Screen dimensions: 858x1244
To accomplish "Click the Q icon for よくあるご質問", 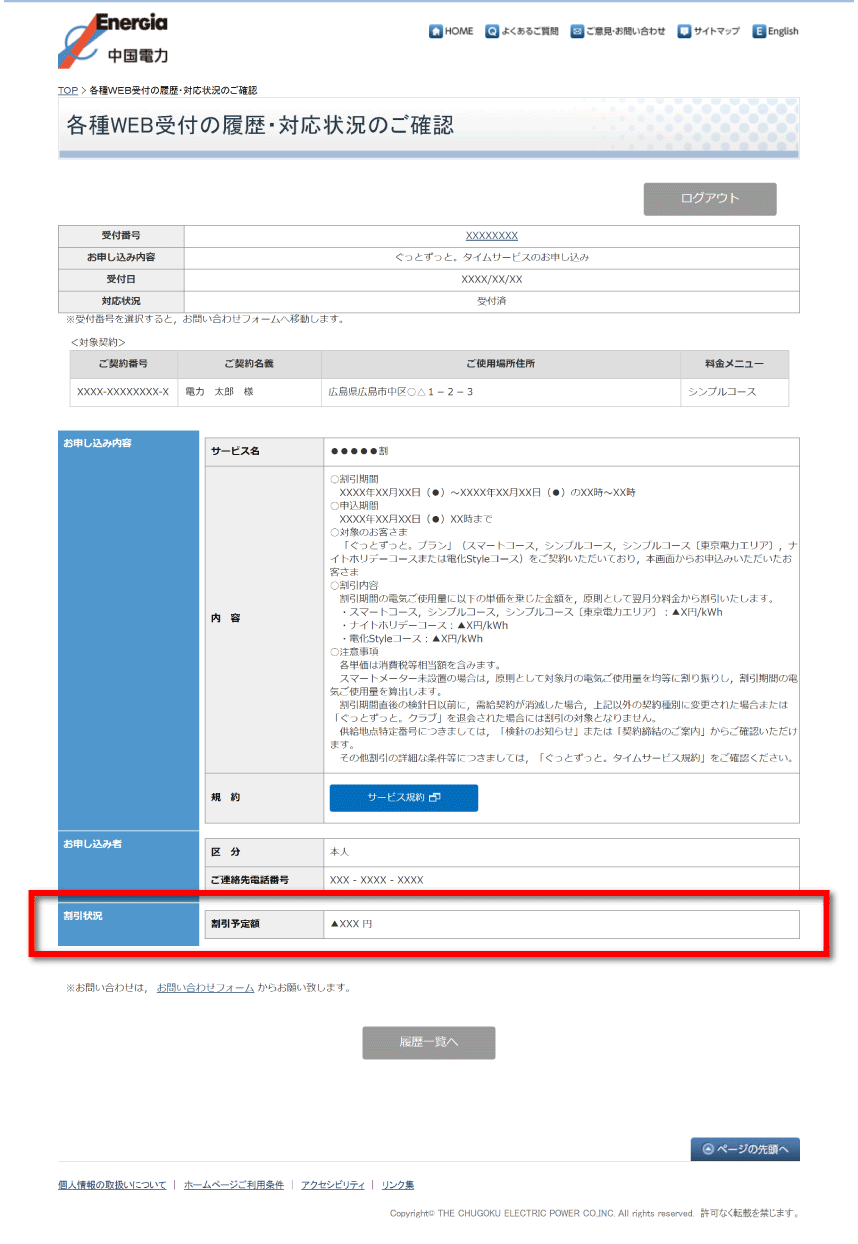I will [x=492, y=31].
